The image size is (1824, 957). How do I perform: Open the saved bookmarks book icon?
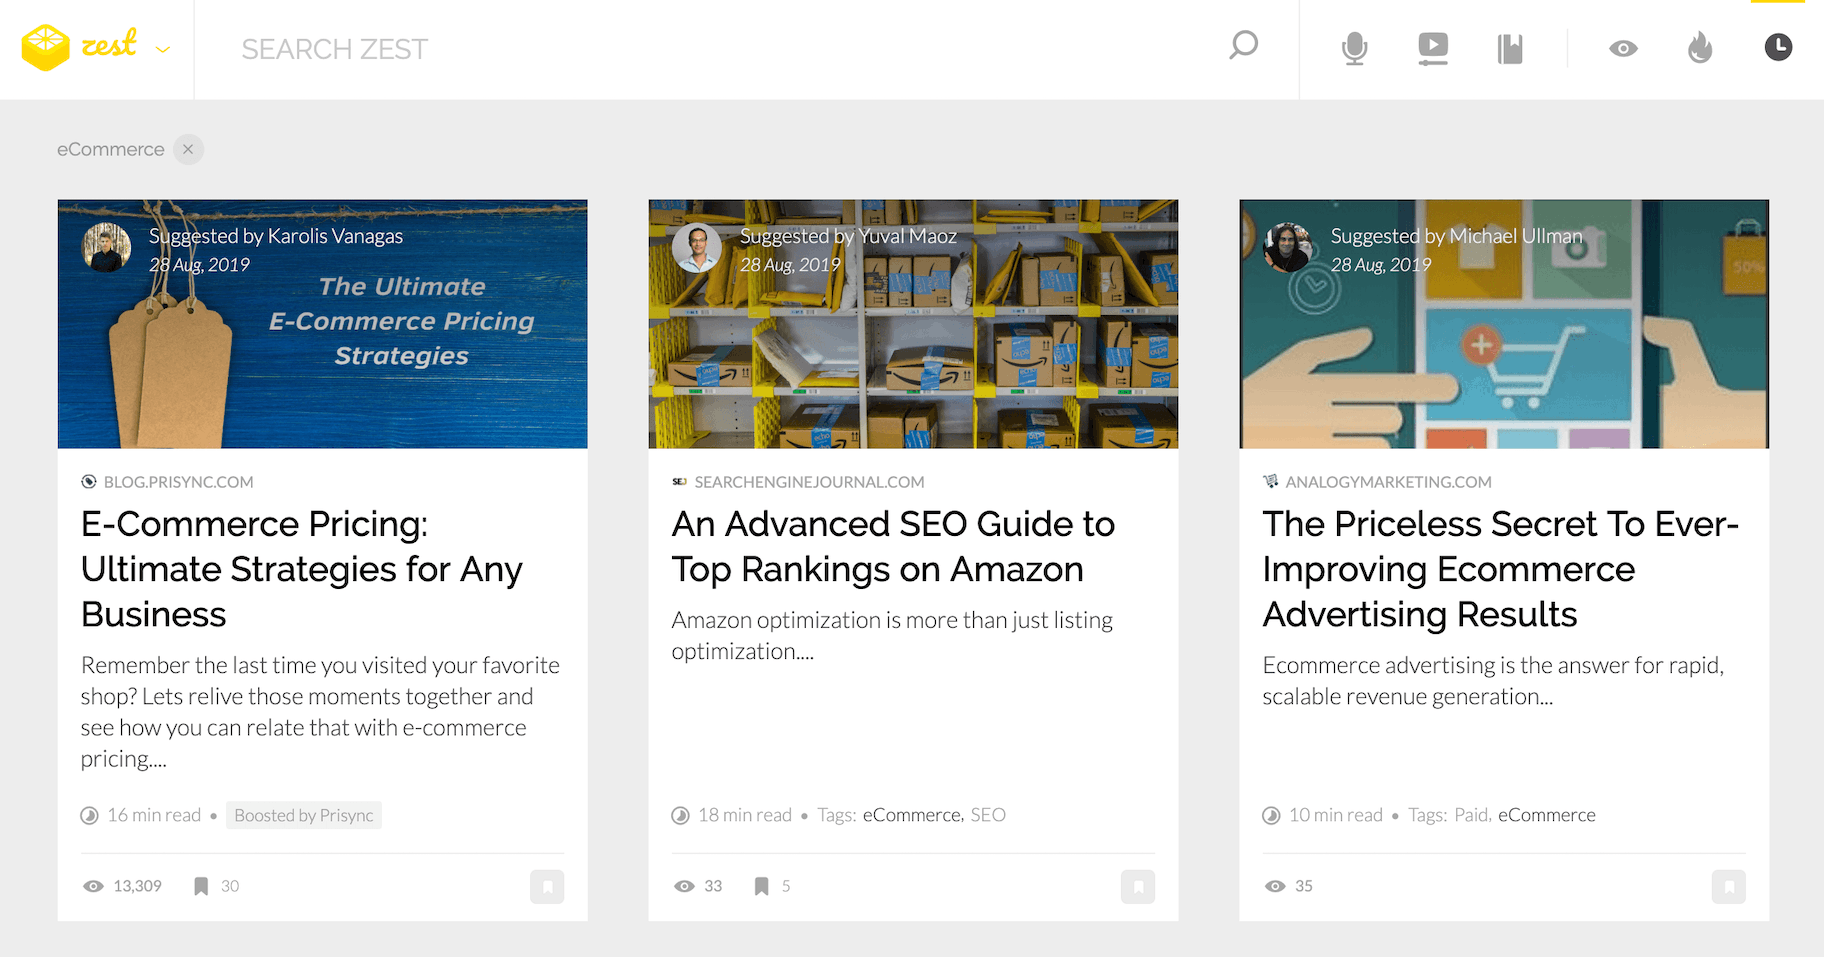pos(1509,48)
